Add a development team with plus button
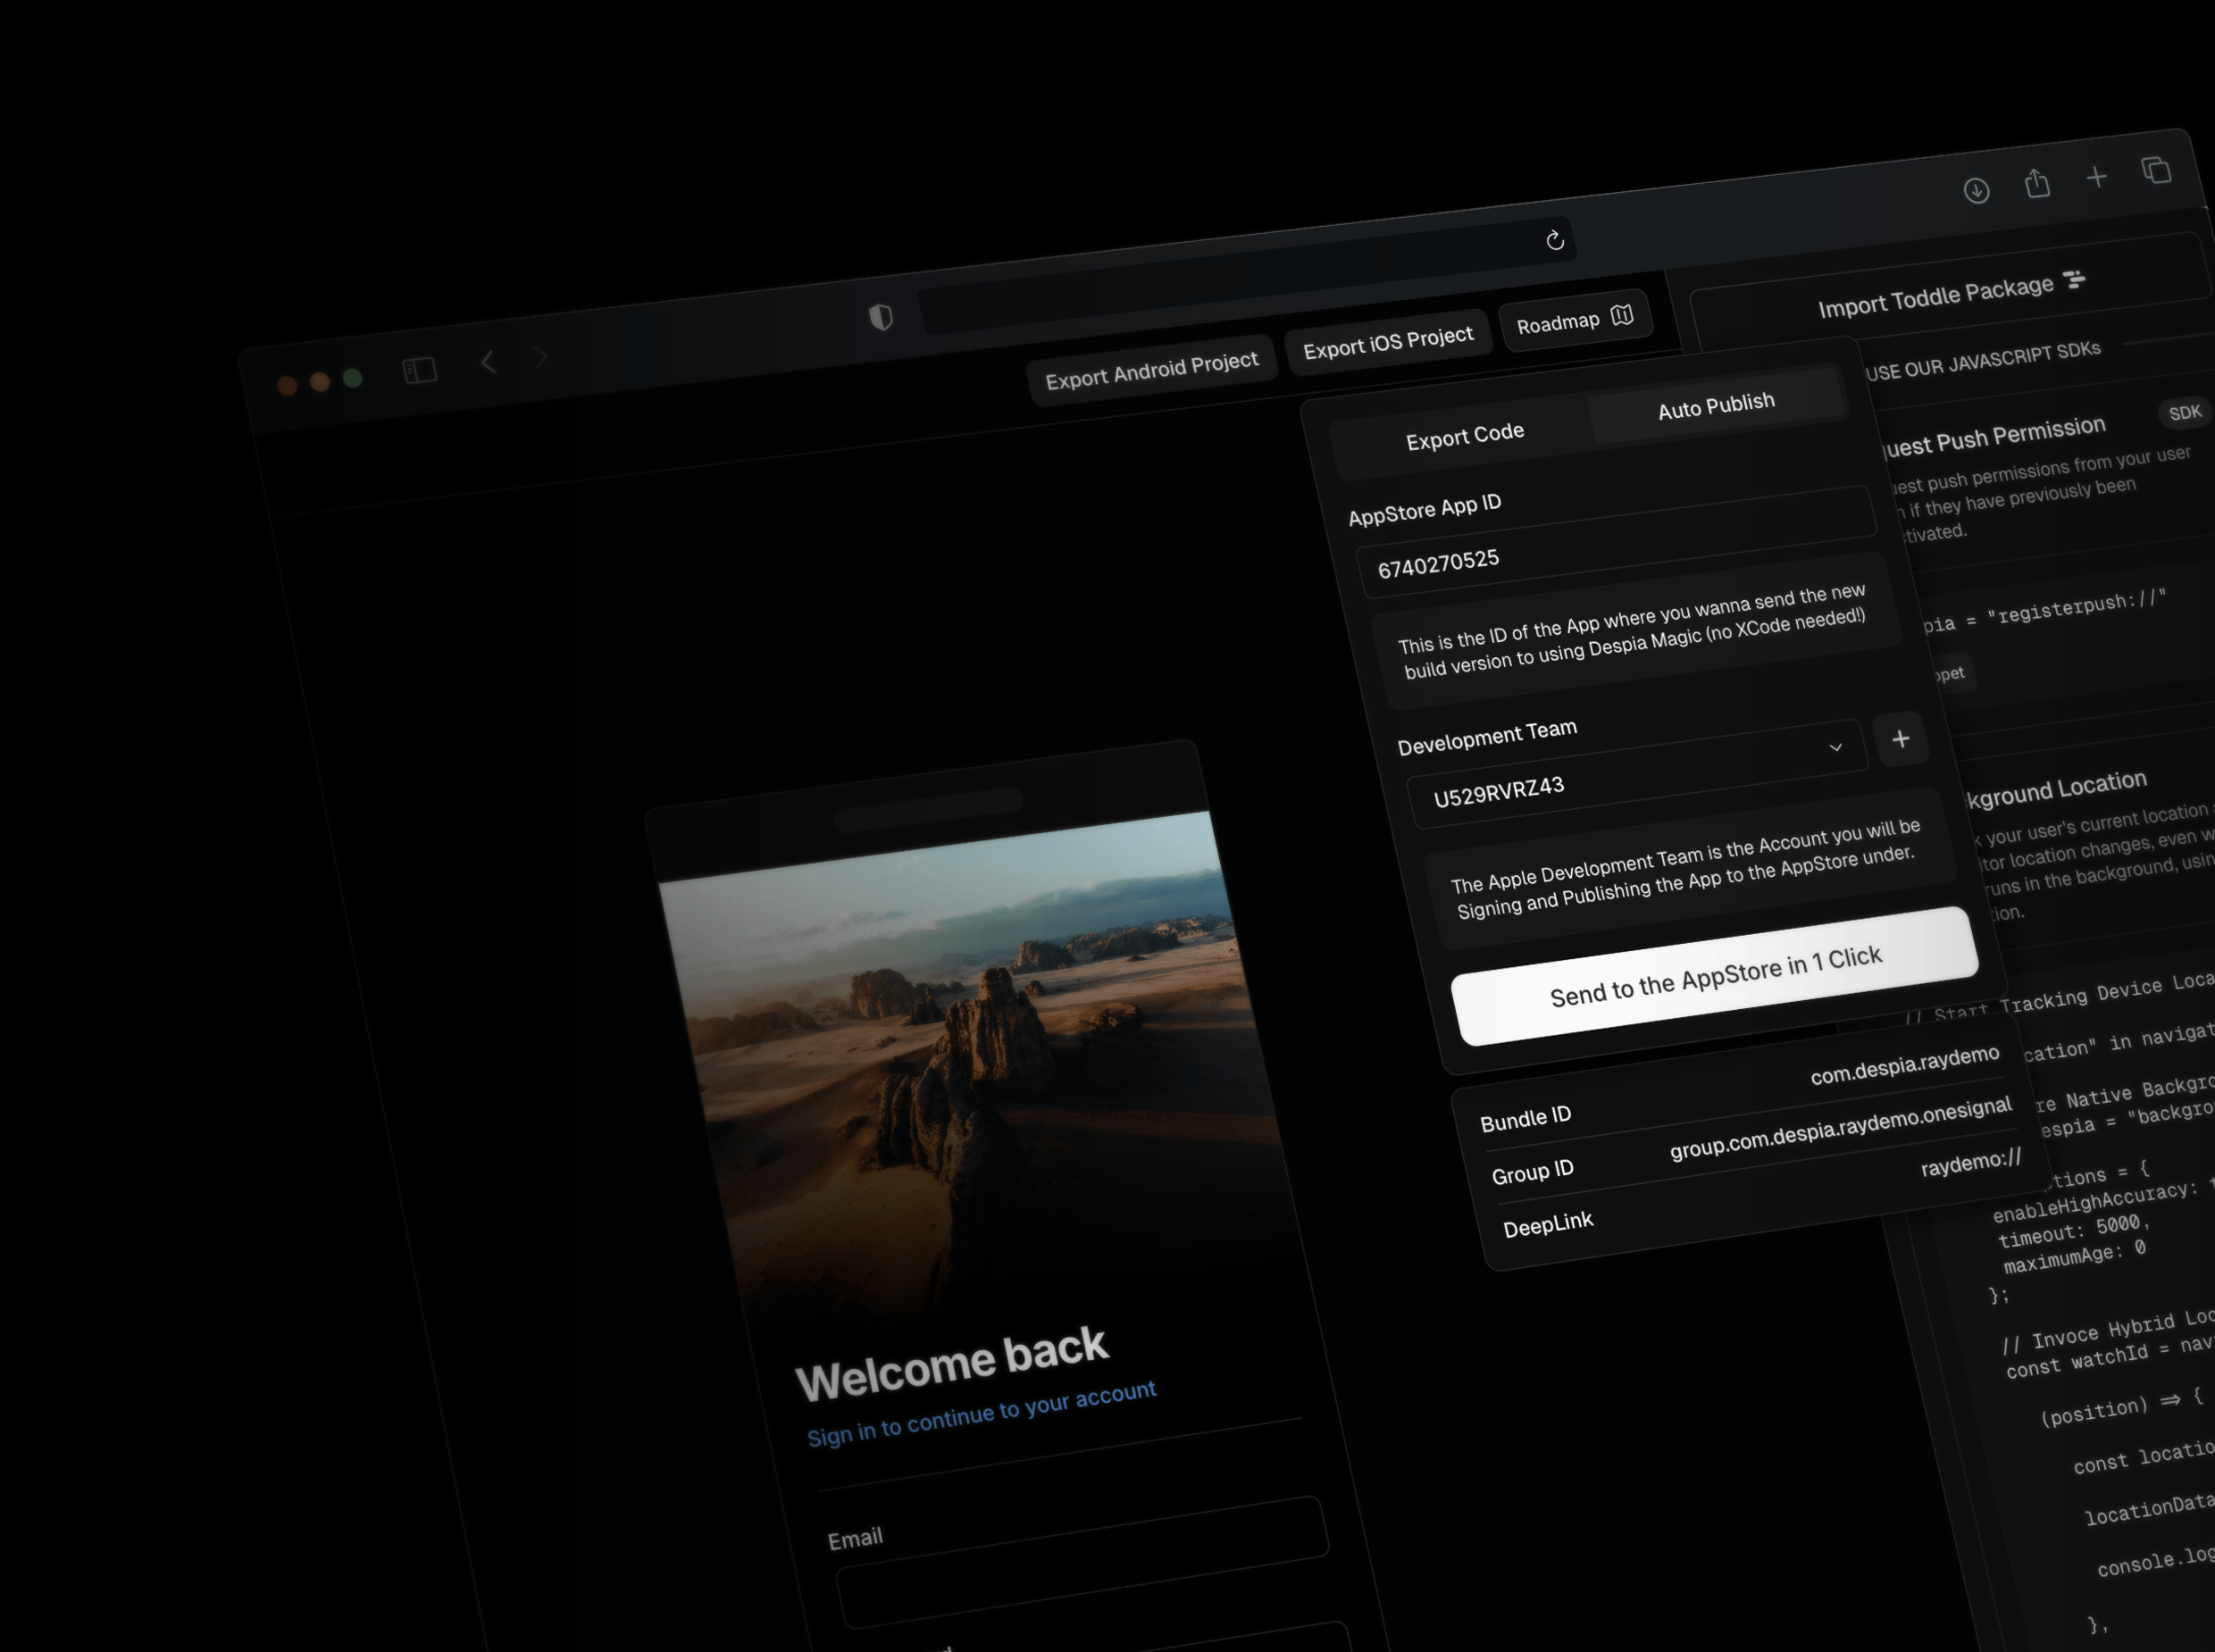Screen dimensions: 2215x1652 (x=1901, y=739)
